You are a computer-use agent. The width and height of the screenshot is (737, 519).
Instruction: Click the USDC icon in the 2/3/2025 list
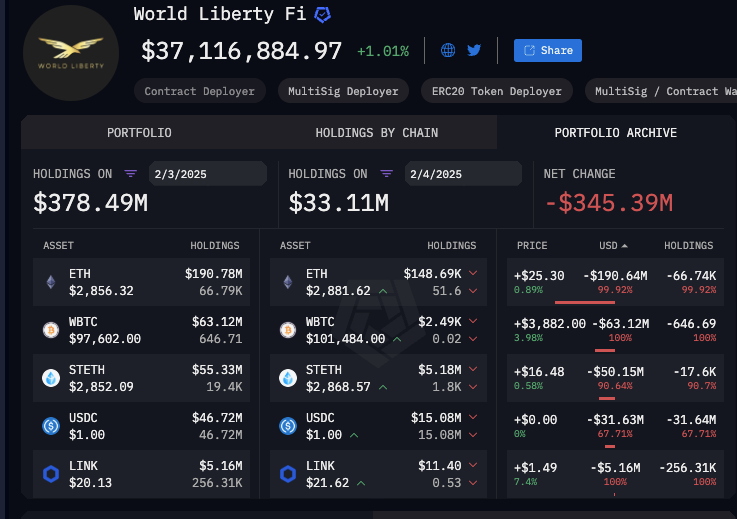tap(51, 426)
